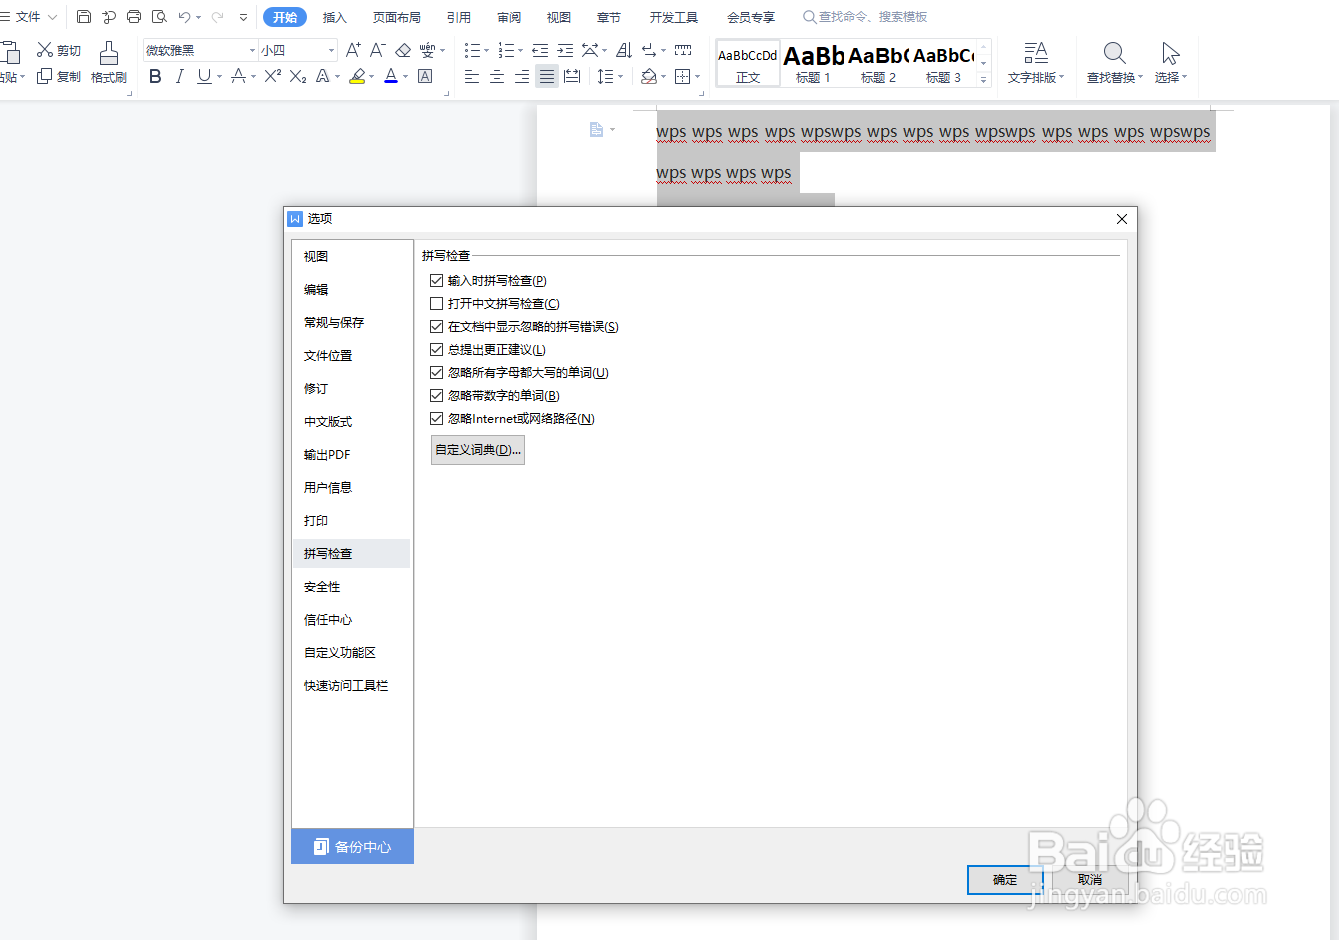Open the bullet list dropdown arrow
1339x940 pixels.
486,50
